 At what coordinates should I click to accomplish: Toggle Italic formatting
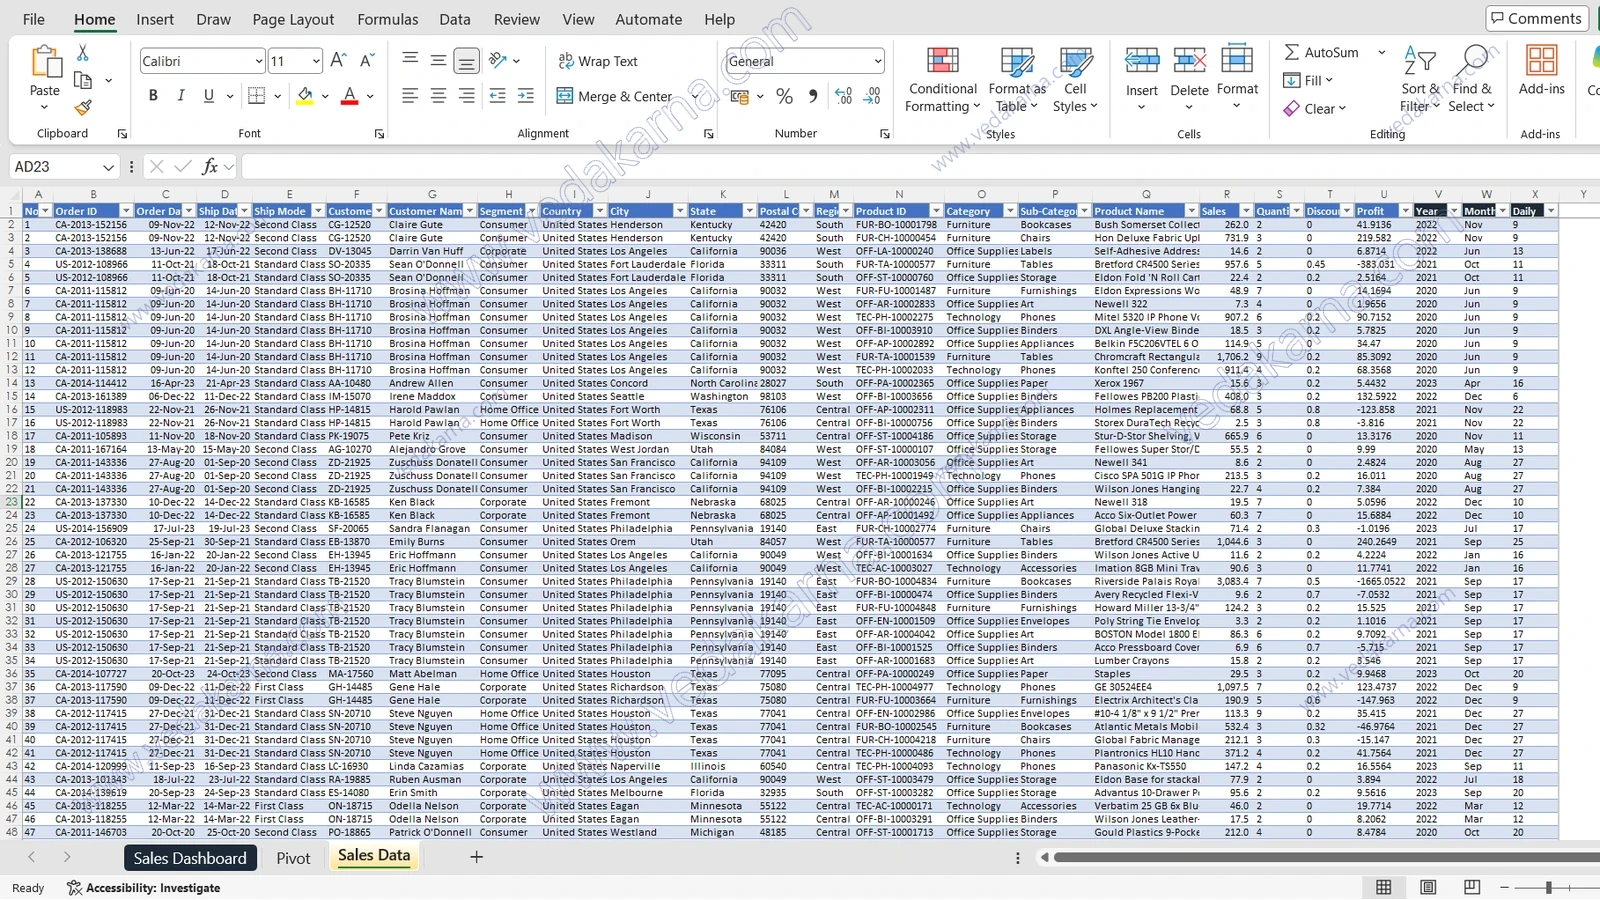click(181, 96)
